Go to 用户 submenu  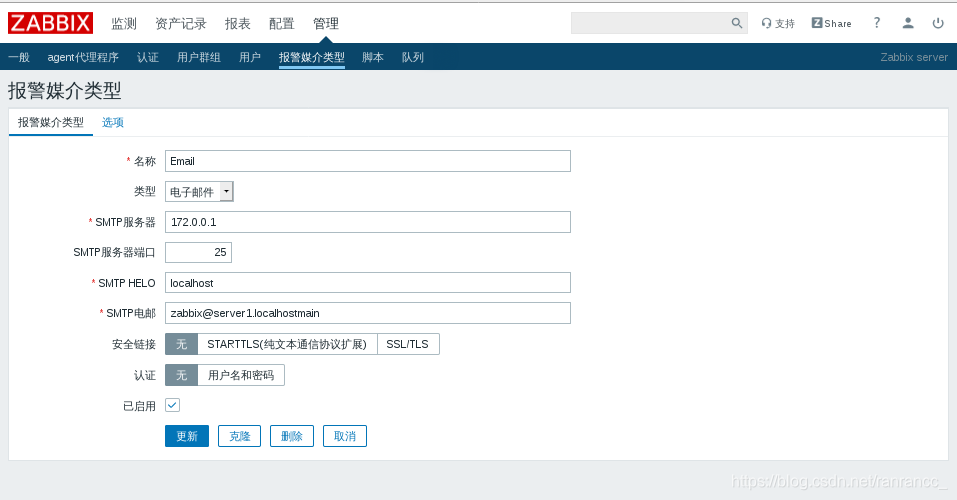[250, 57]
